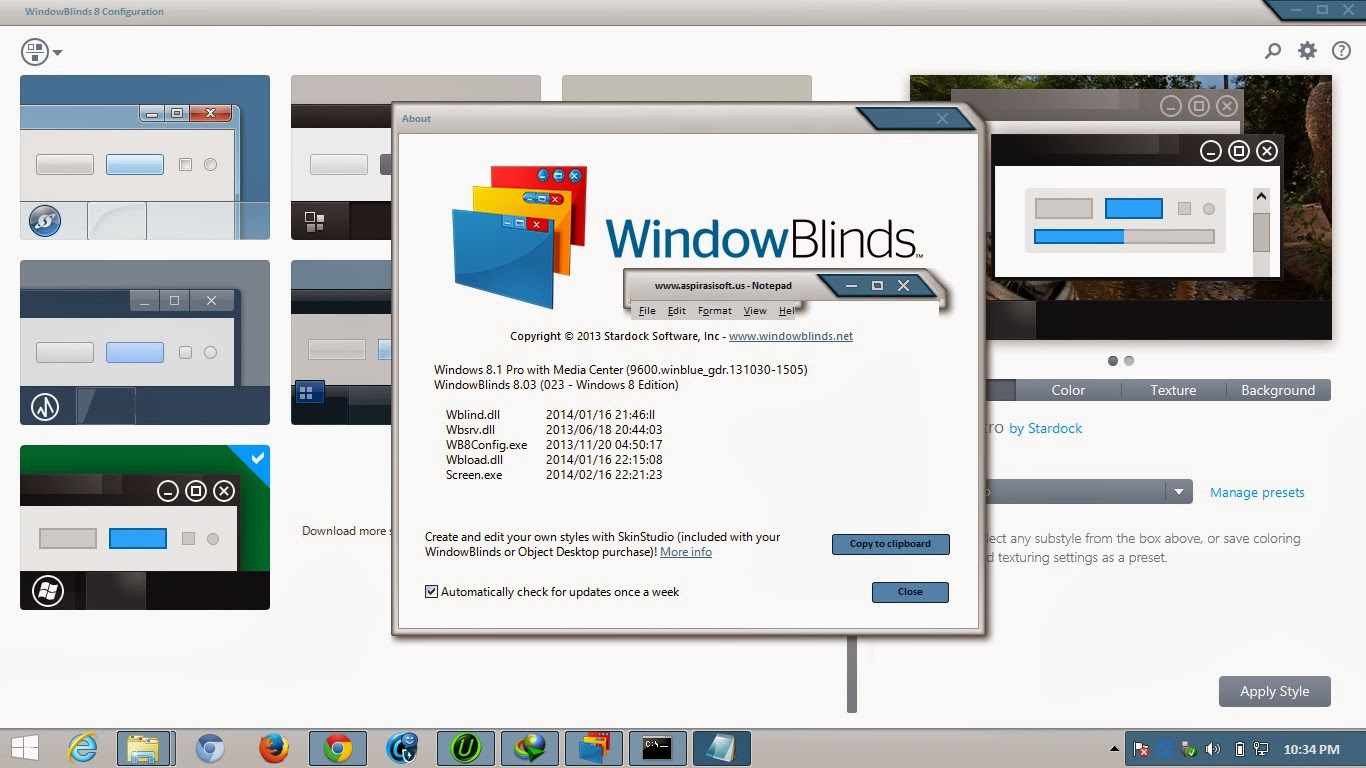
Task: Open the WindowBlinds settings gear icon
Action: point(1307,50)
